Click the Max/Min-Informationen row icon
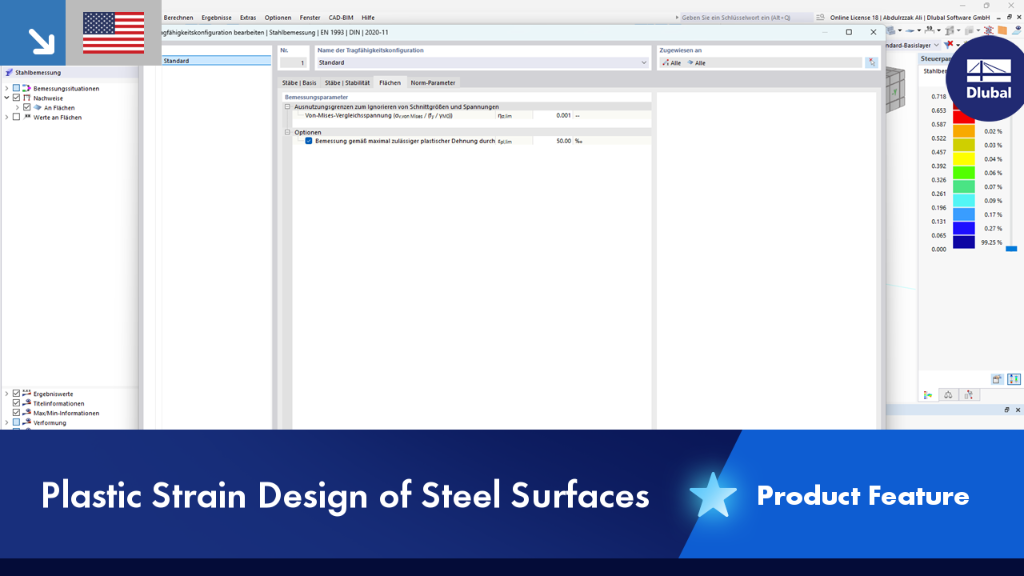1024x576 pixels. pyautogui.click(x=27, y=413)
